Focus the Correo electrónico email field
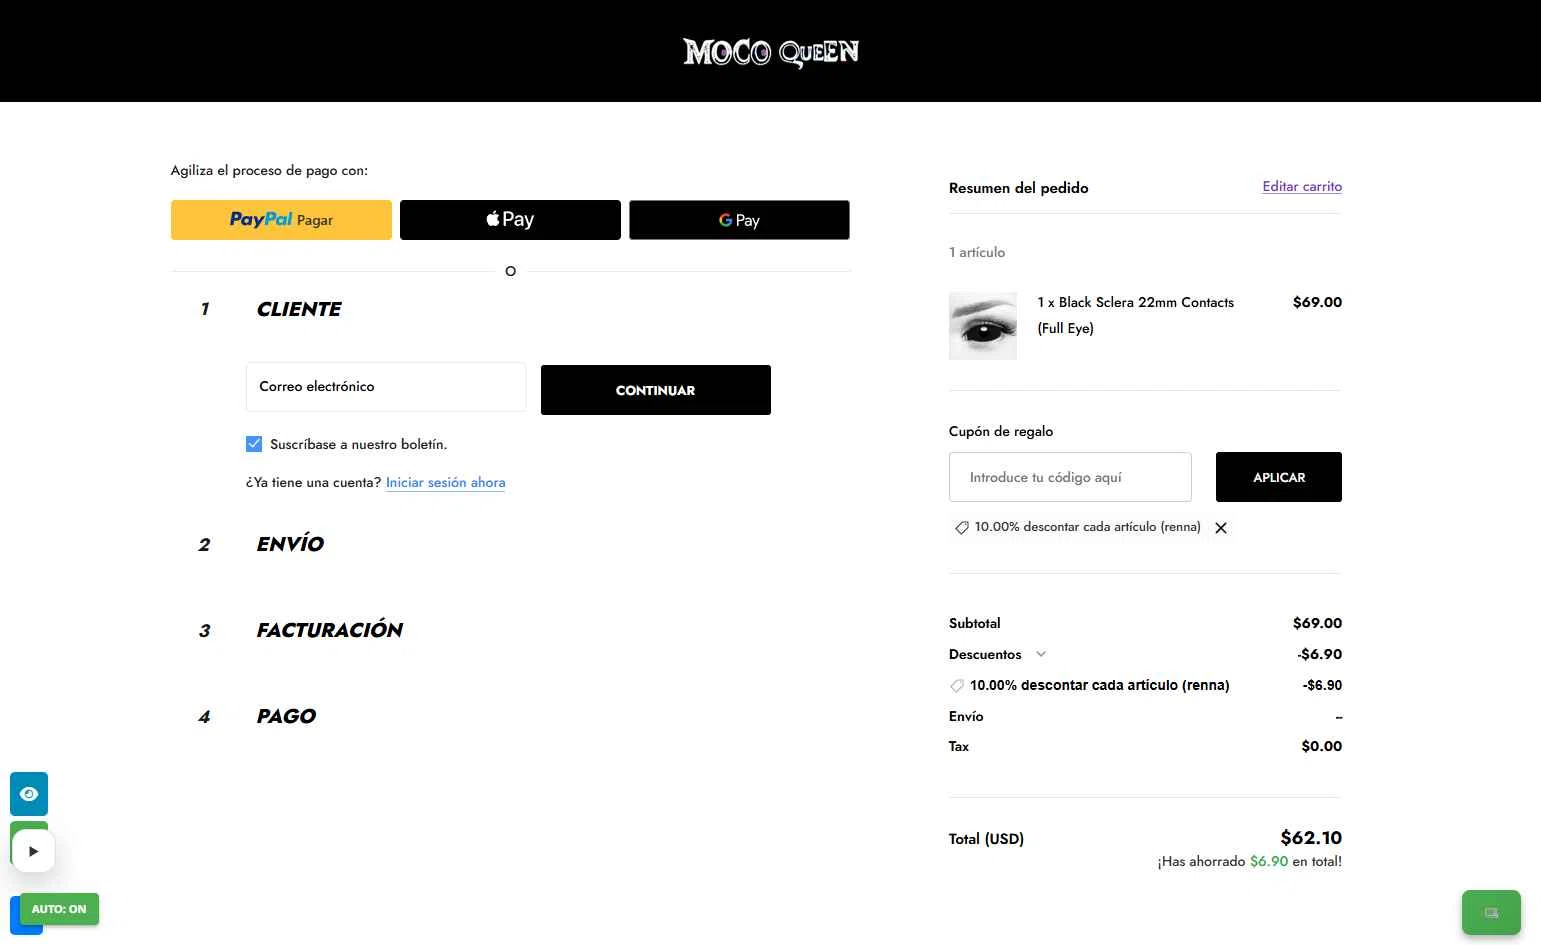The height and width of the screenshot is (945, 1541). [x=386, y=387]
